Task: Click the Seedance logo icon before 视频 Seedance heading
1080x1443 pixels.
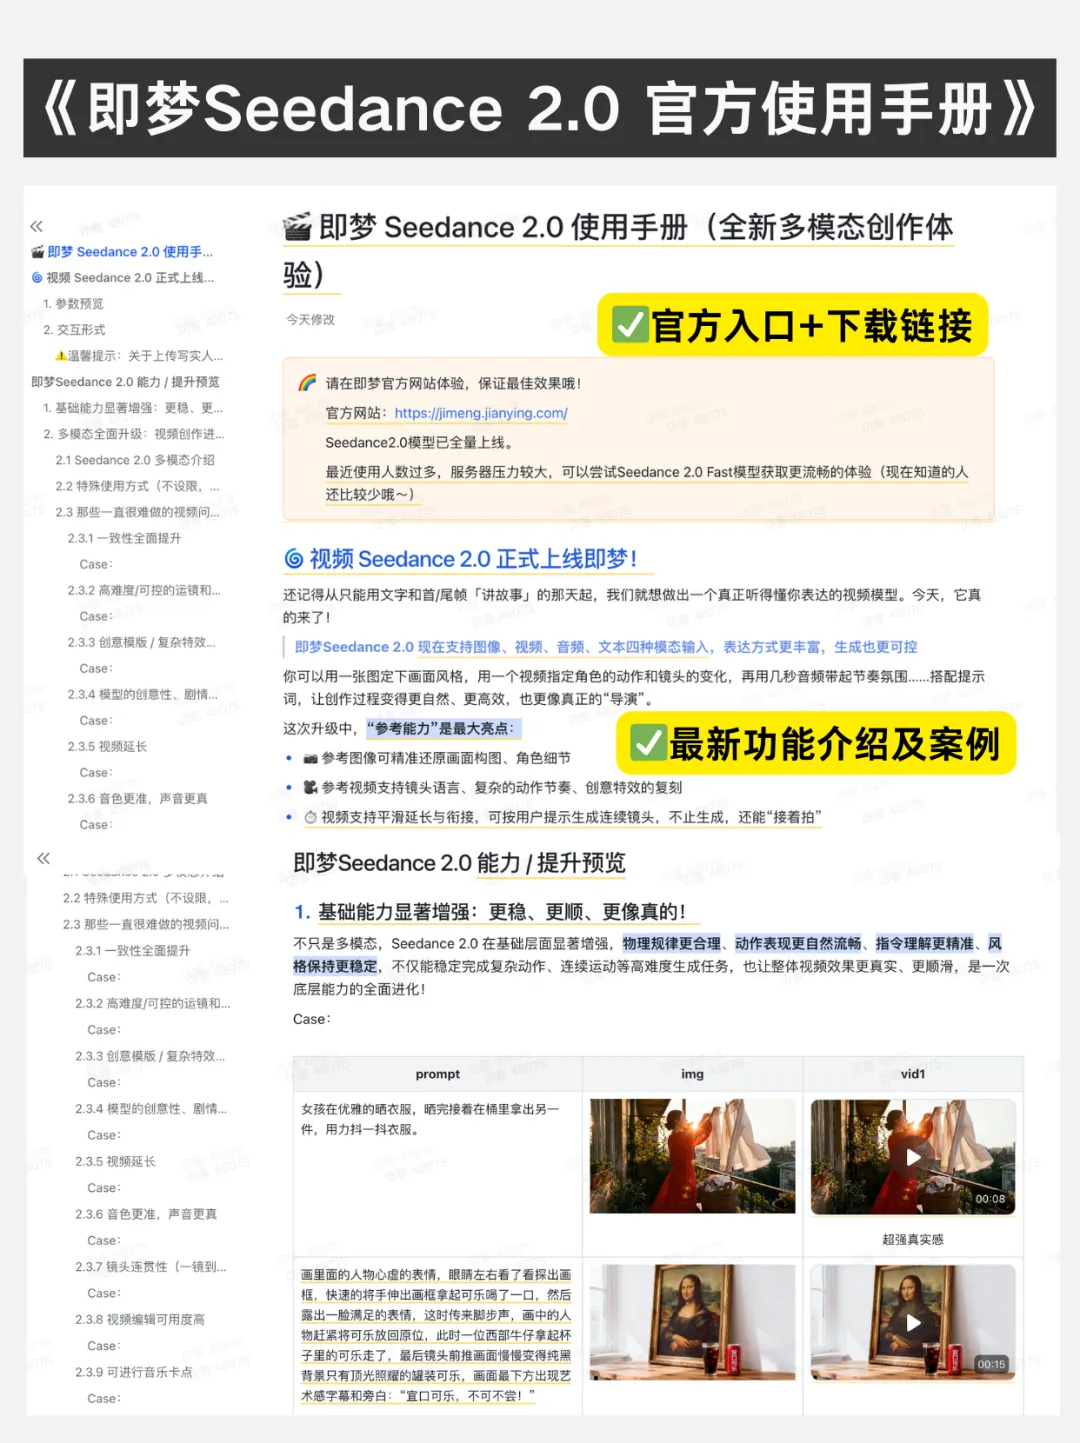Action: coord(294,559)
